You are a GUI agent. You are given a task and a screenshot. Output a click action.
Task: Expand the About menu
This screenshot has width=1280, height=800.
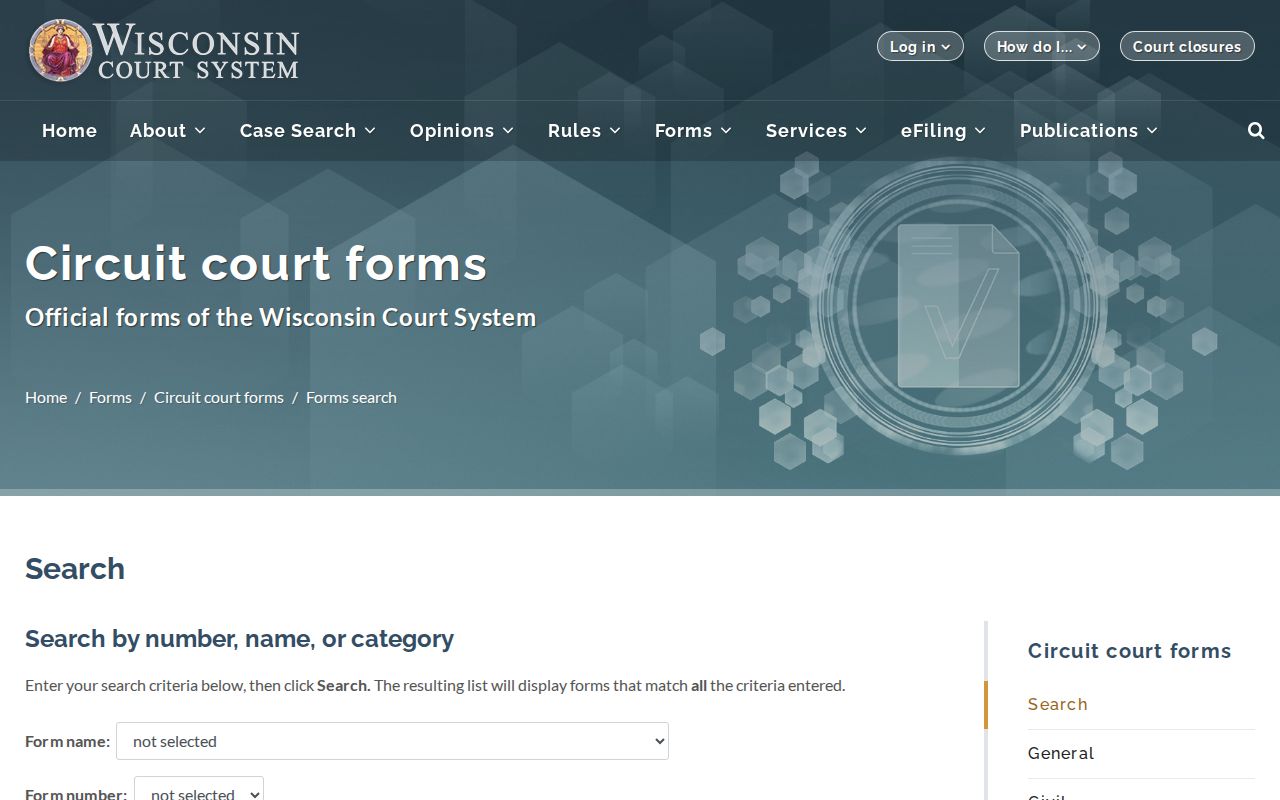(168, 131)
